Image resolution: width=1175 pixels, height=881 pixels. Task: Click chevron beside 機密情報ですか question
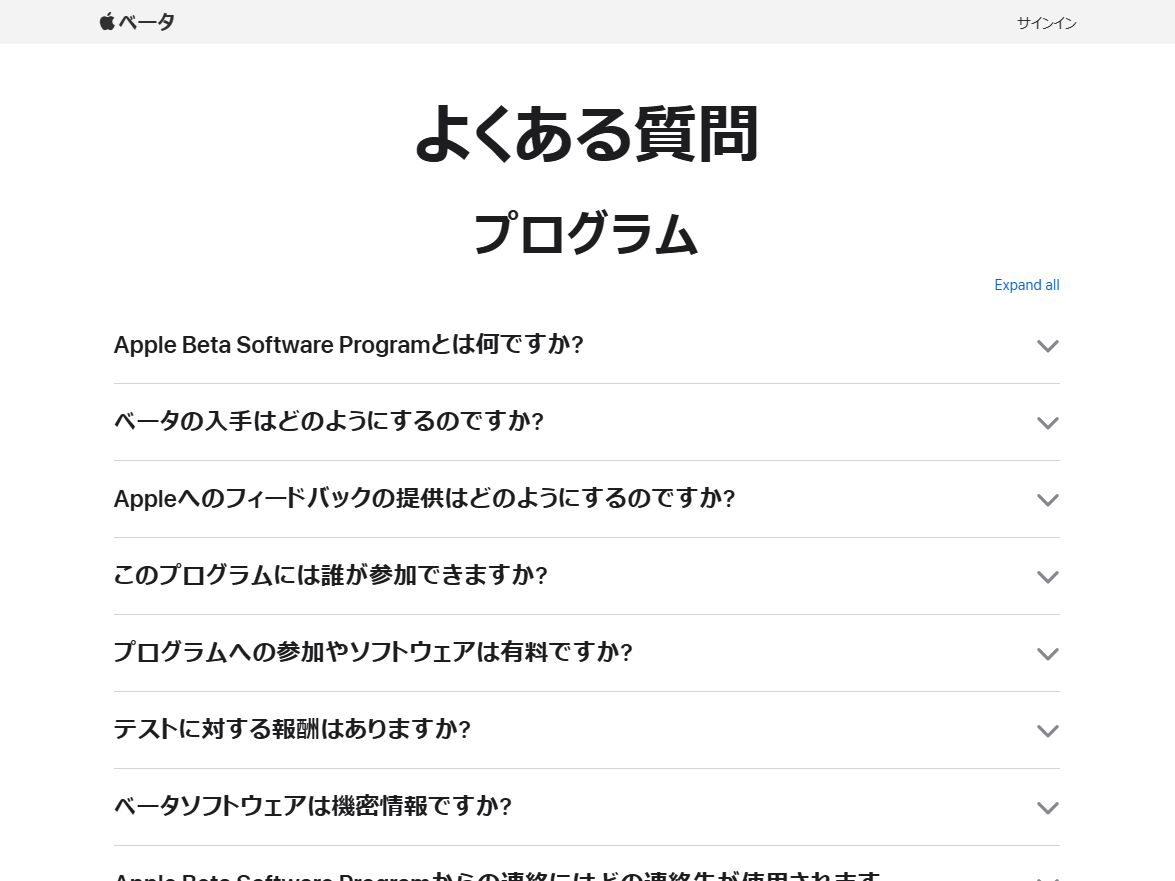coord(1048,808)
